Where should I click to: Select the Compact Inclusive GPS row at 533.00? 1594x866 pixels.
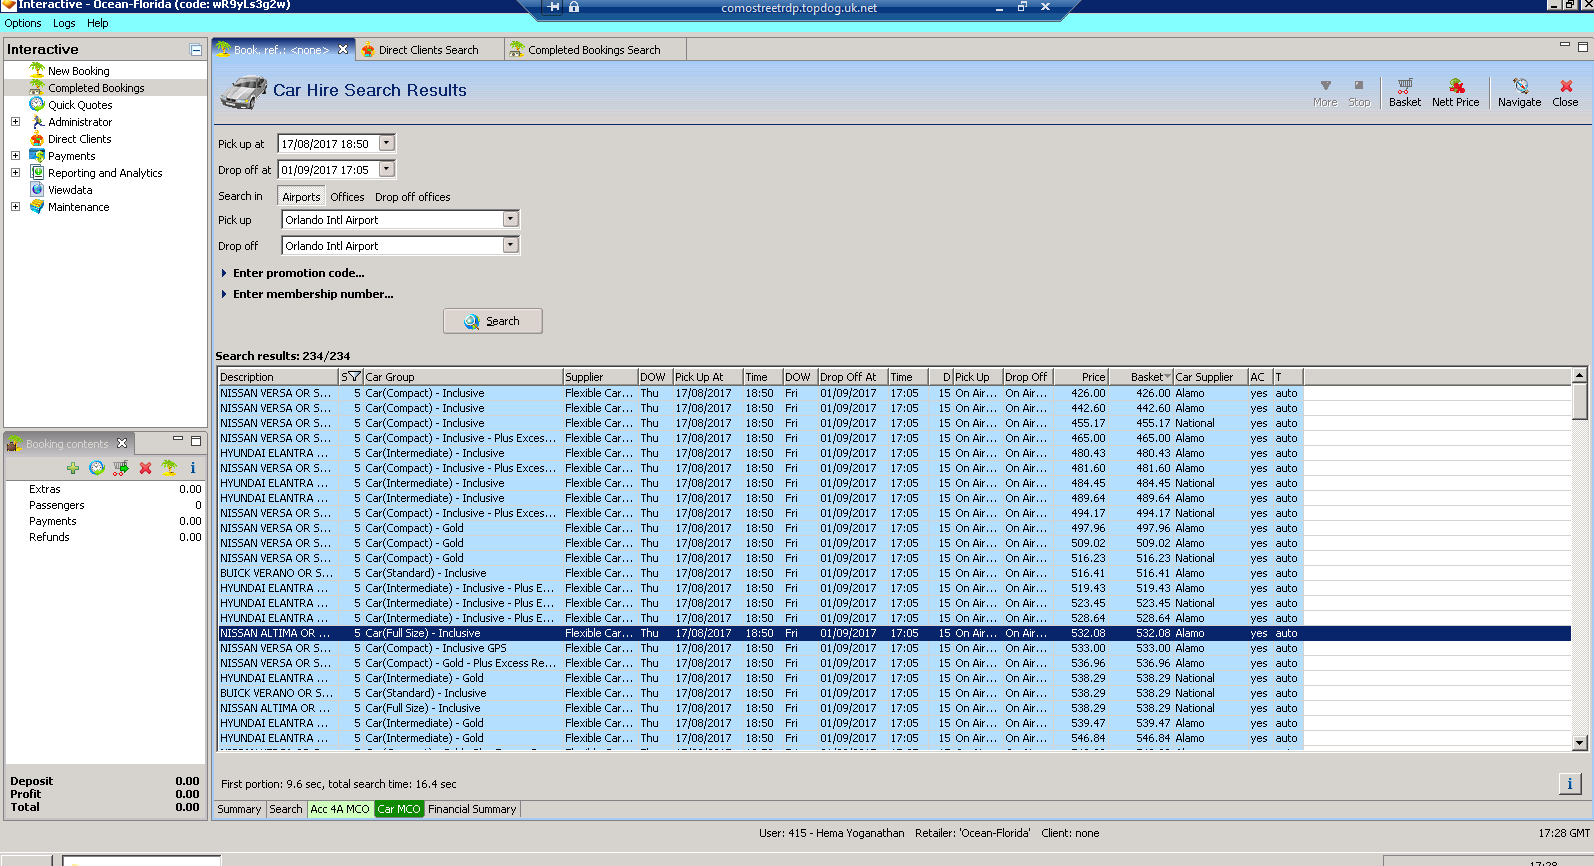pyautogui.click(x=894, y=648)
